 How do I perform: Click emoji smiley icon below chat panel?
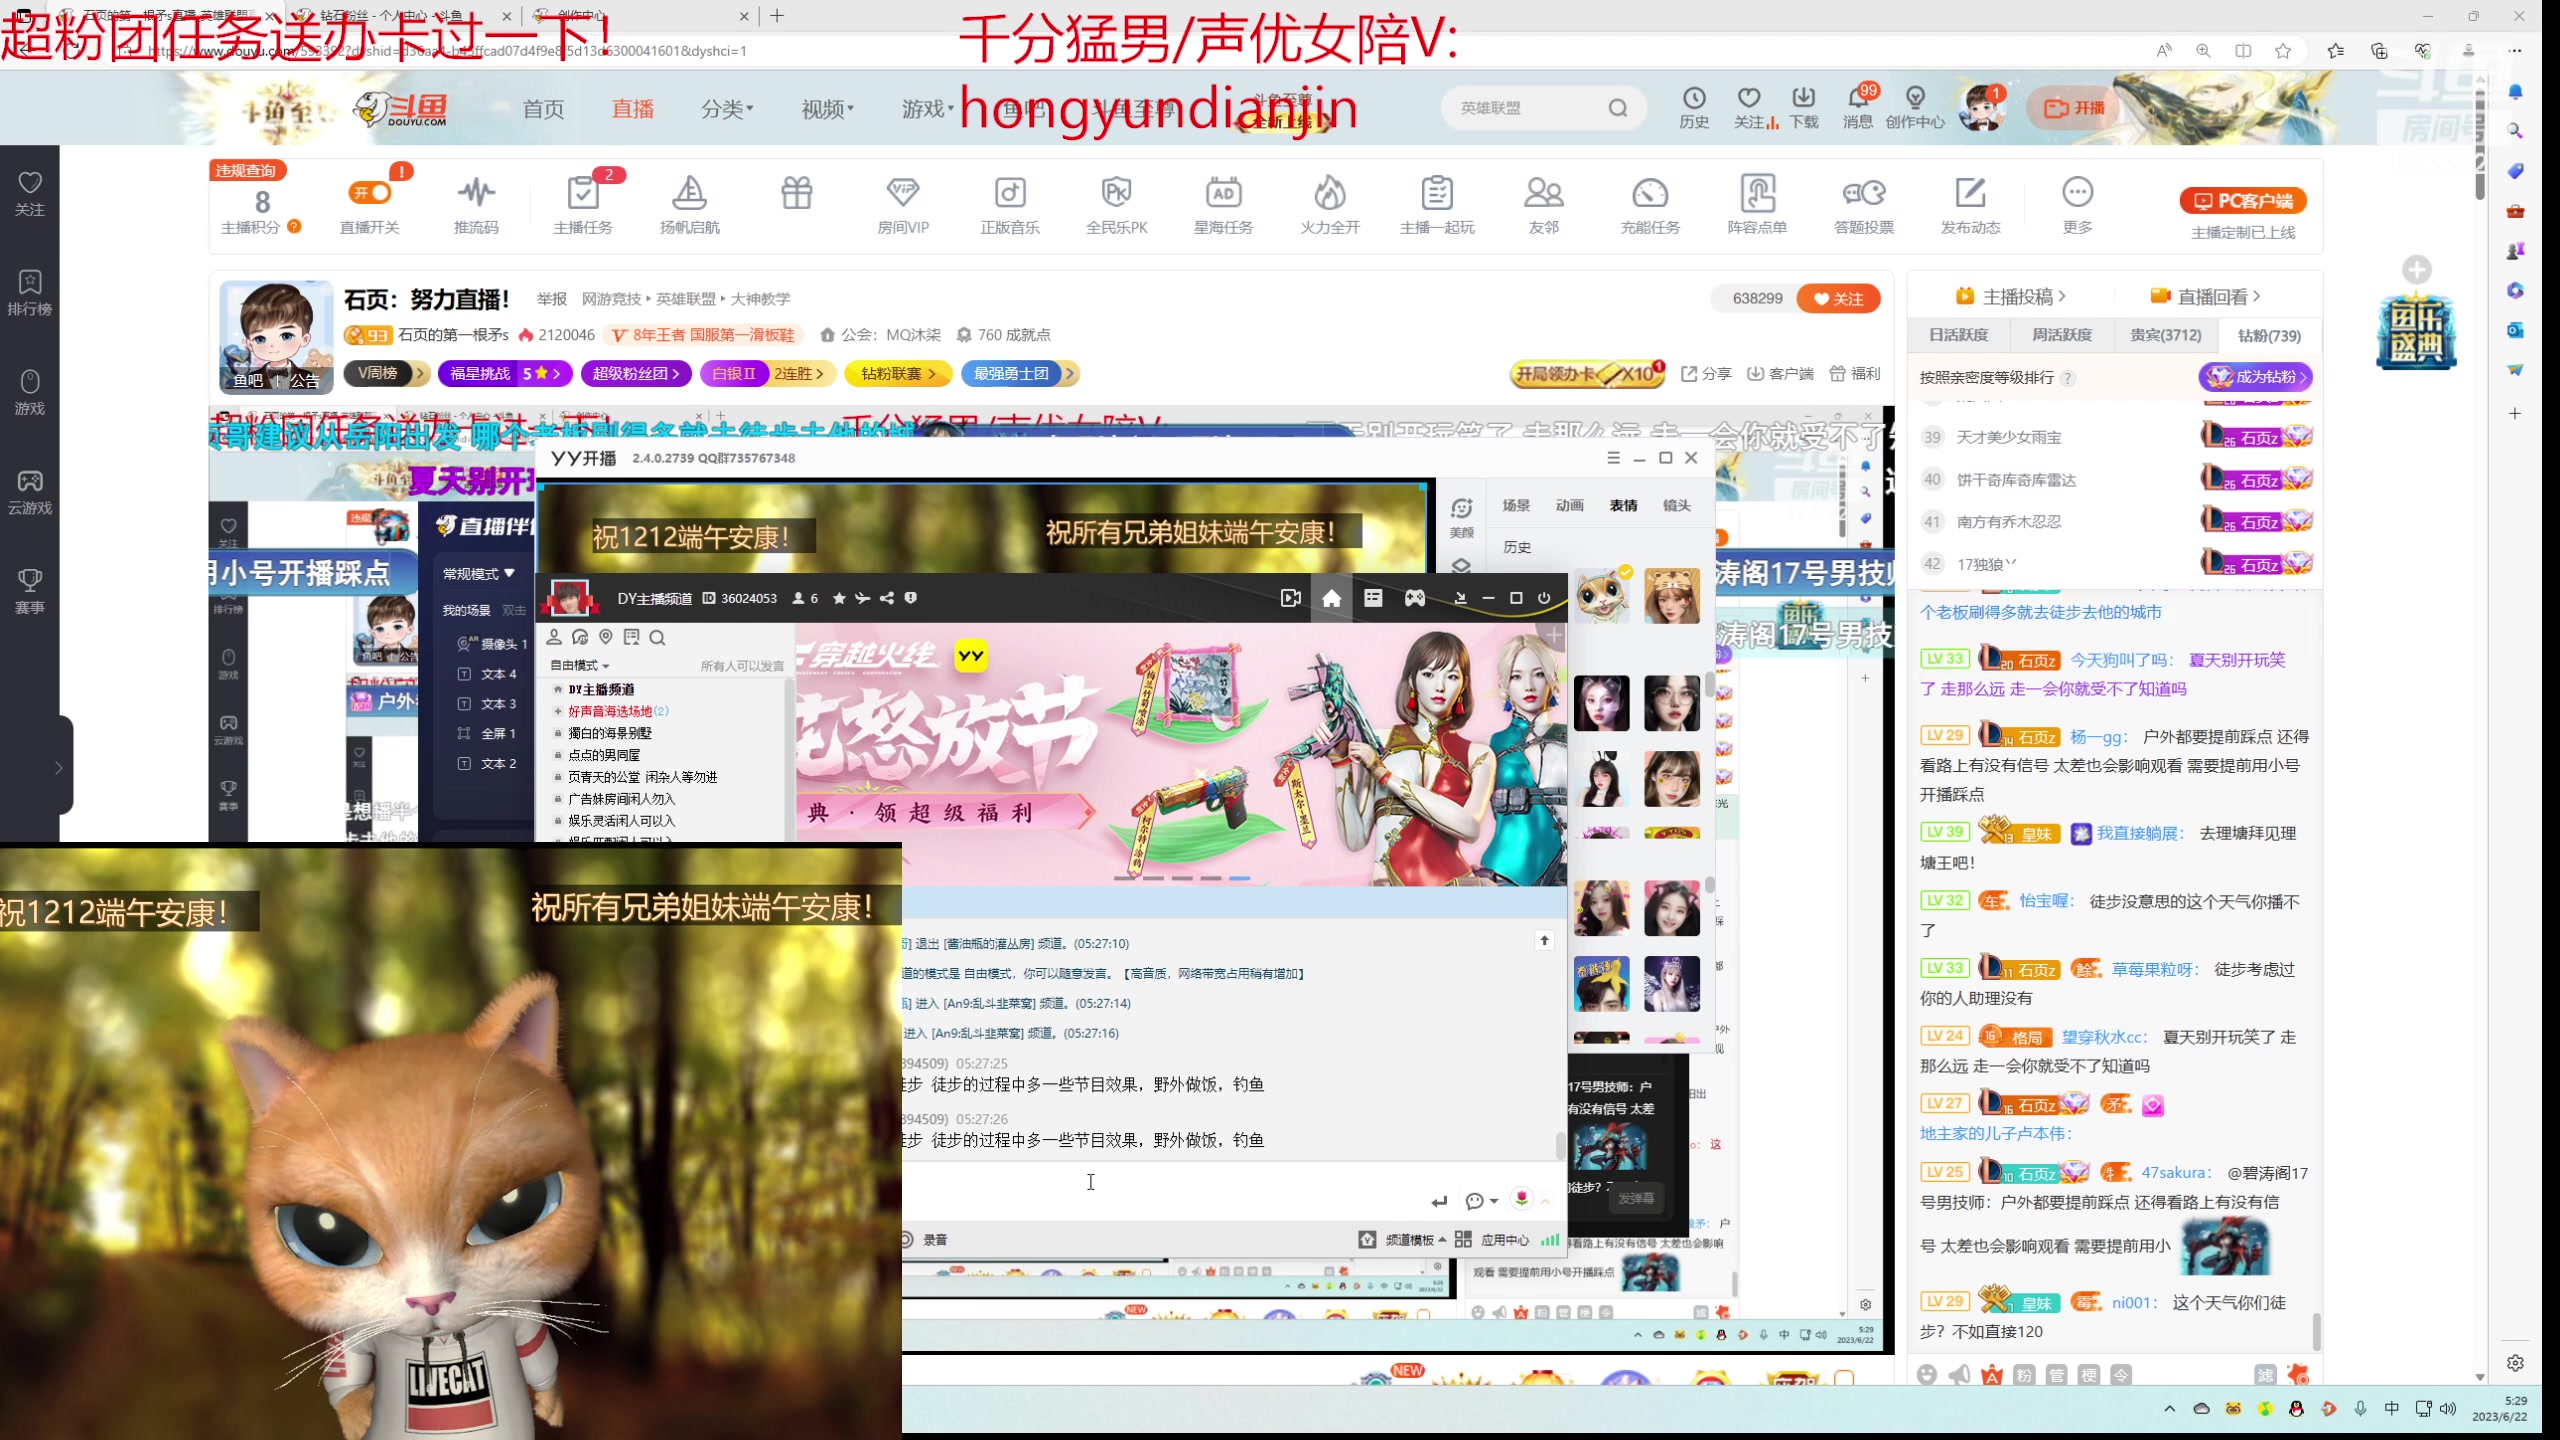click(1927, 1375)
